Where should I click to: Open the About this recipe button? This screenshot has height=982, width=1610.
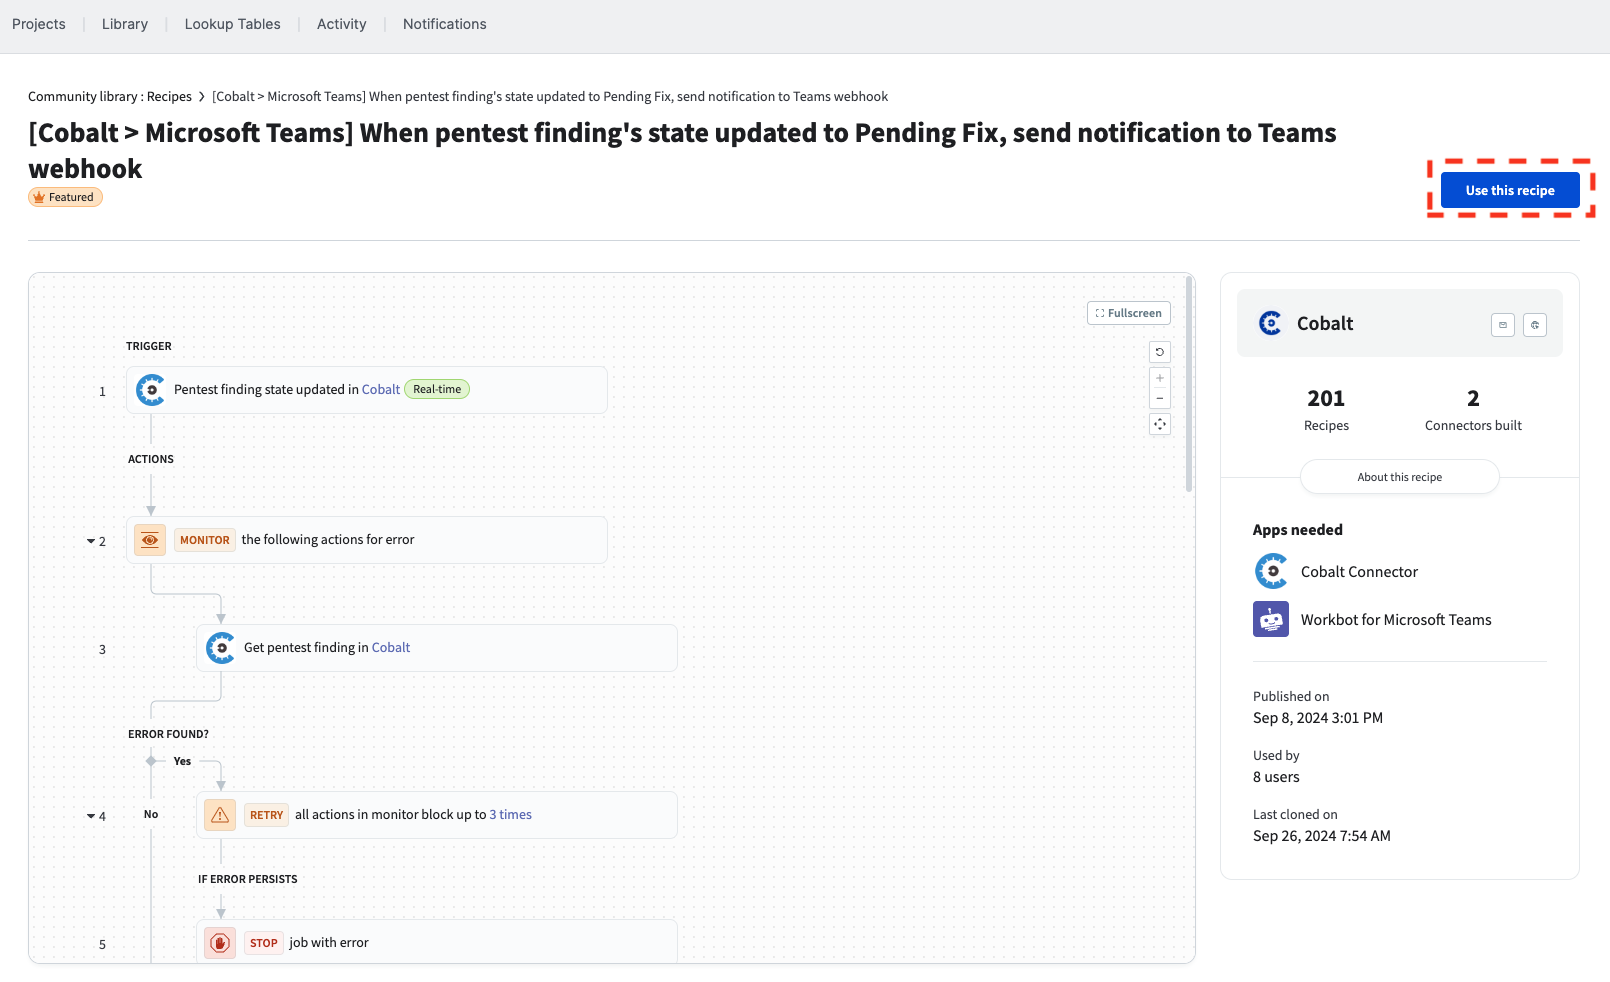coord(1400,477)
